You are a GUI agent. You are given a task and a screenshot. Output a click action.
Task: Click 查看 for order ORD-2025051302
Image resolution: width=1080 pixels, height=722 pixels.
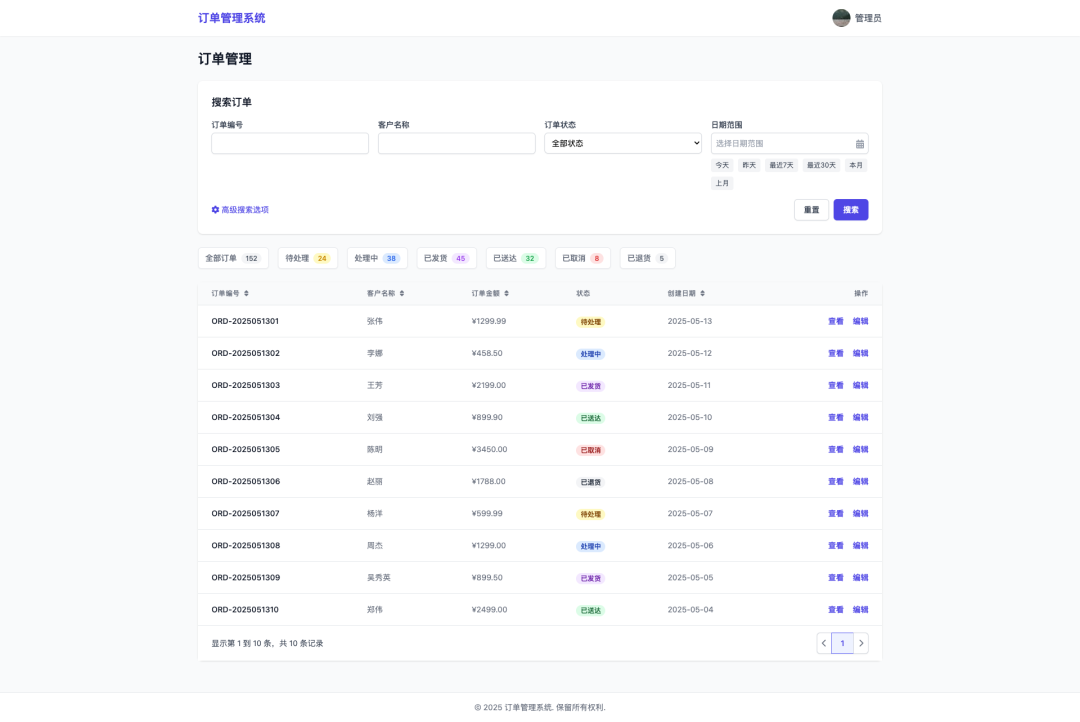835,353
